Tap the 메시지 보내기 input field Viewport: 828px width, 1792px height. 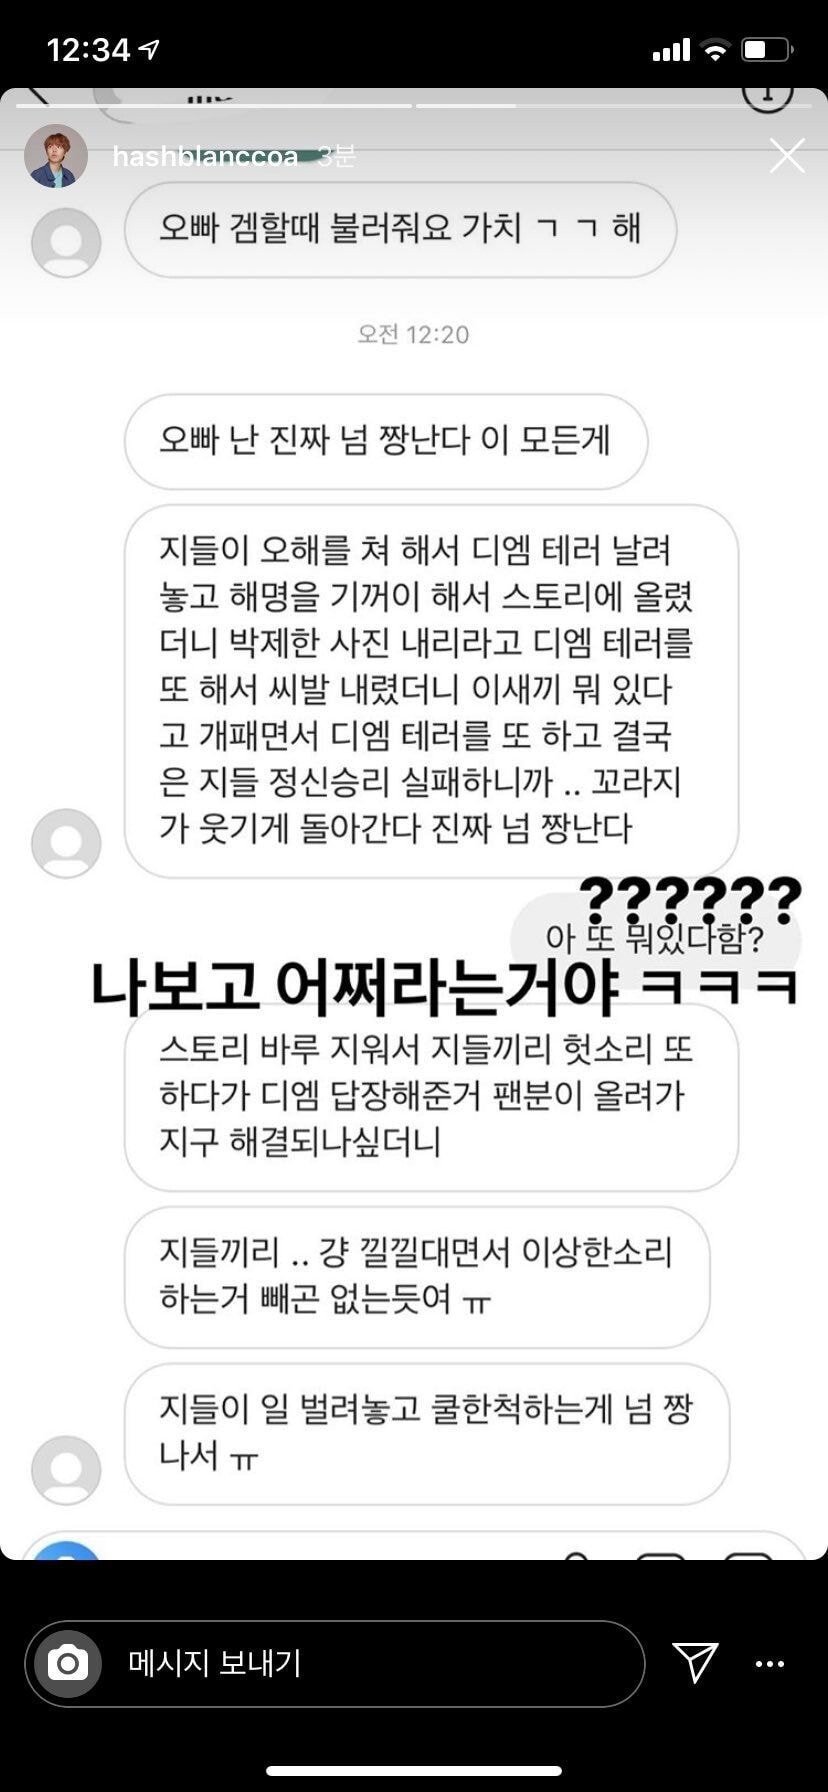tap(335, 1664)
